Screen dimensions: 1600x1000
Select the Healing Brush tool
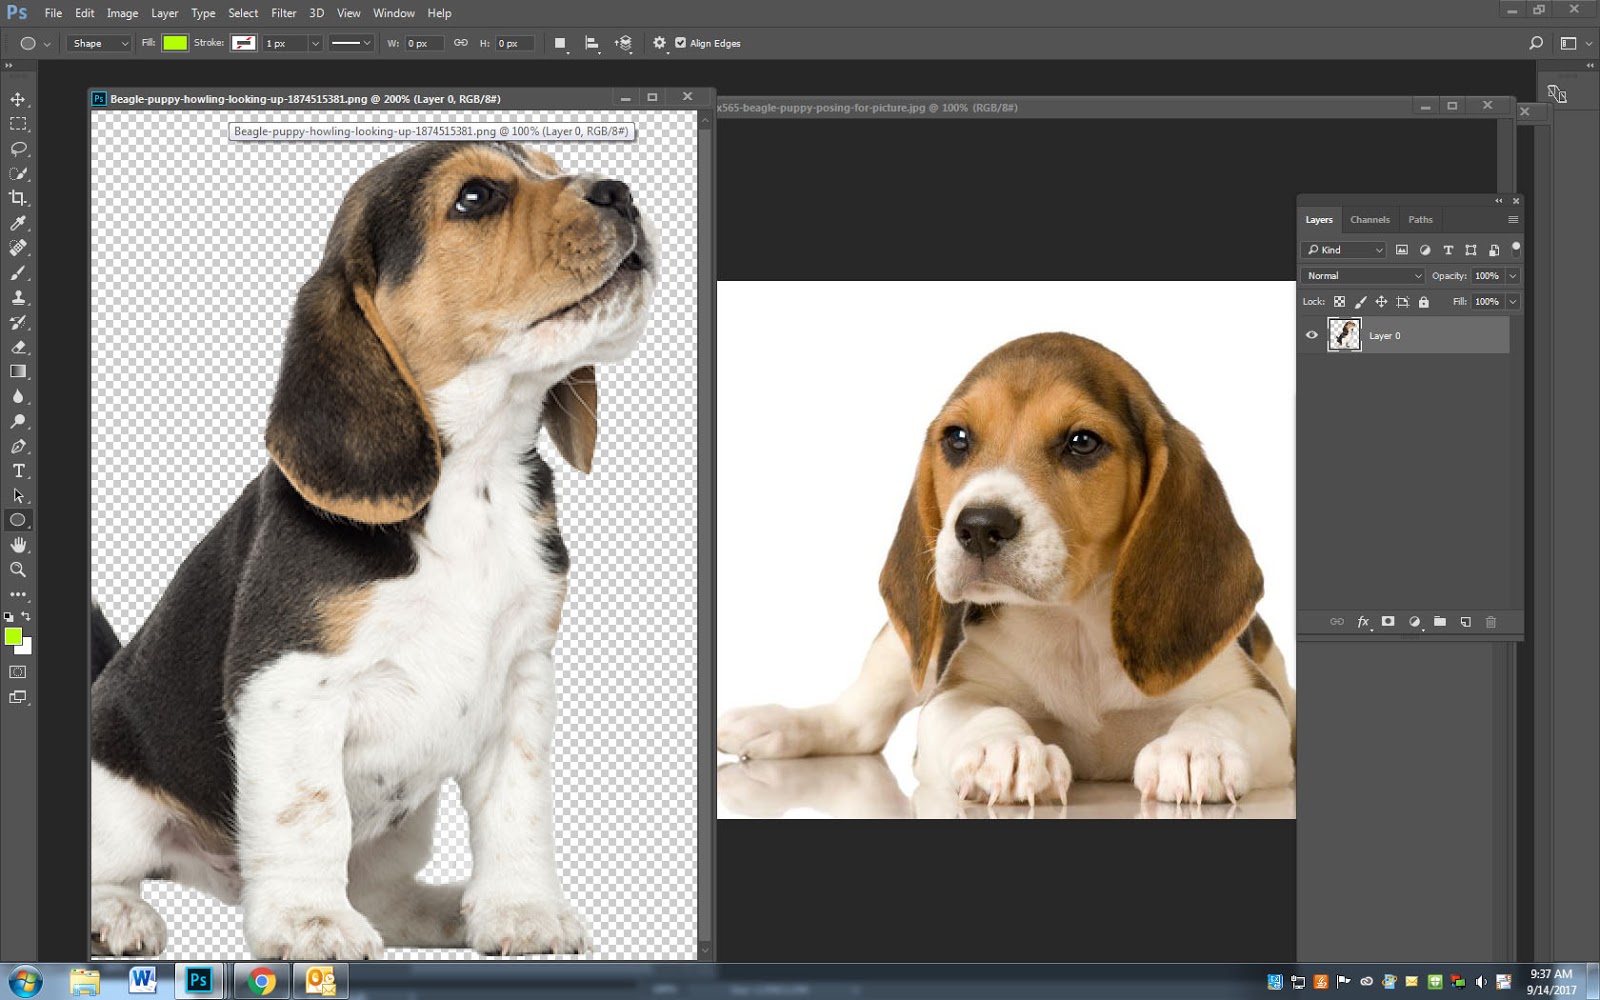coord(16,248)
